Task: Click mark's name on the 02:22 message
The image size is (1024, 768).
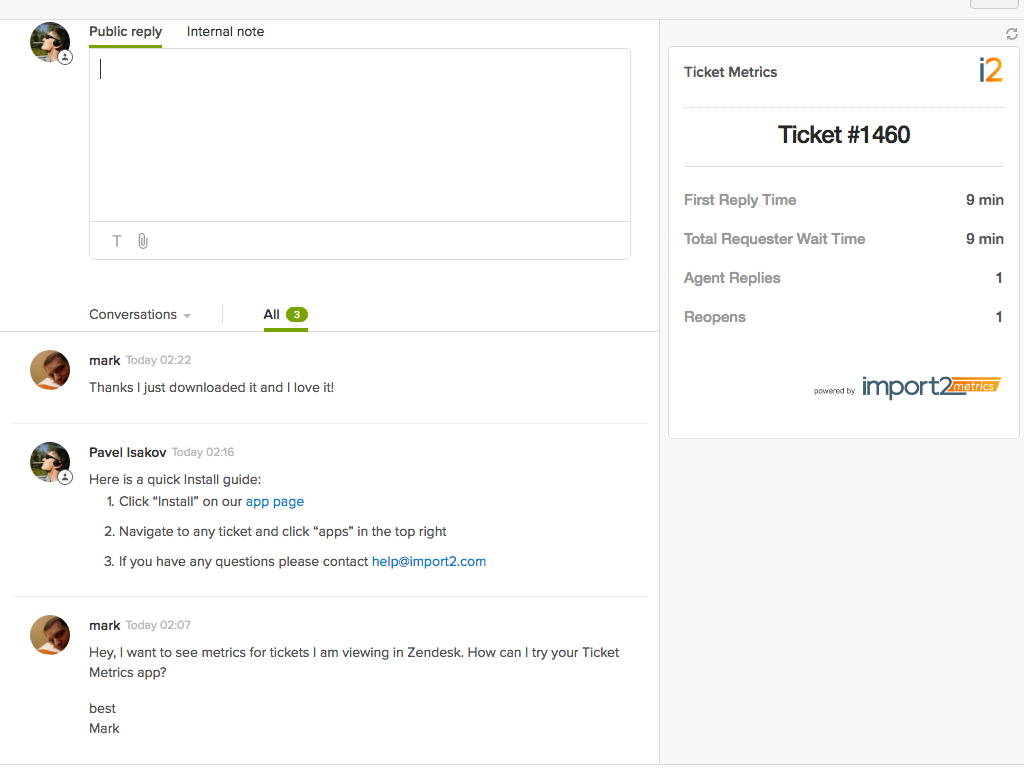Action: 104,360
